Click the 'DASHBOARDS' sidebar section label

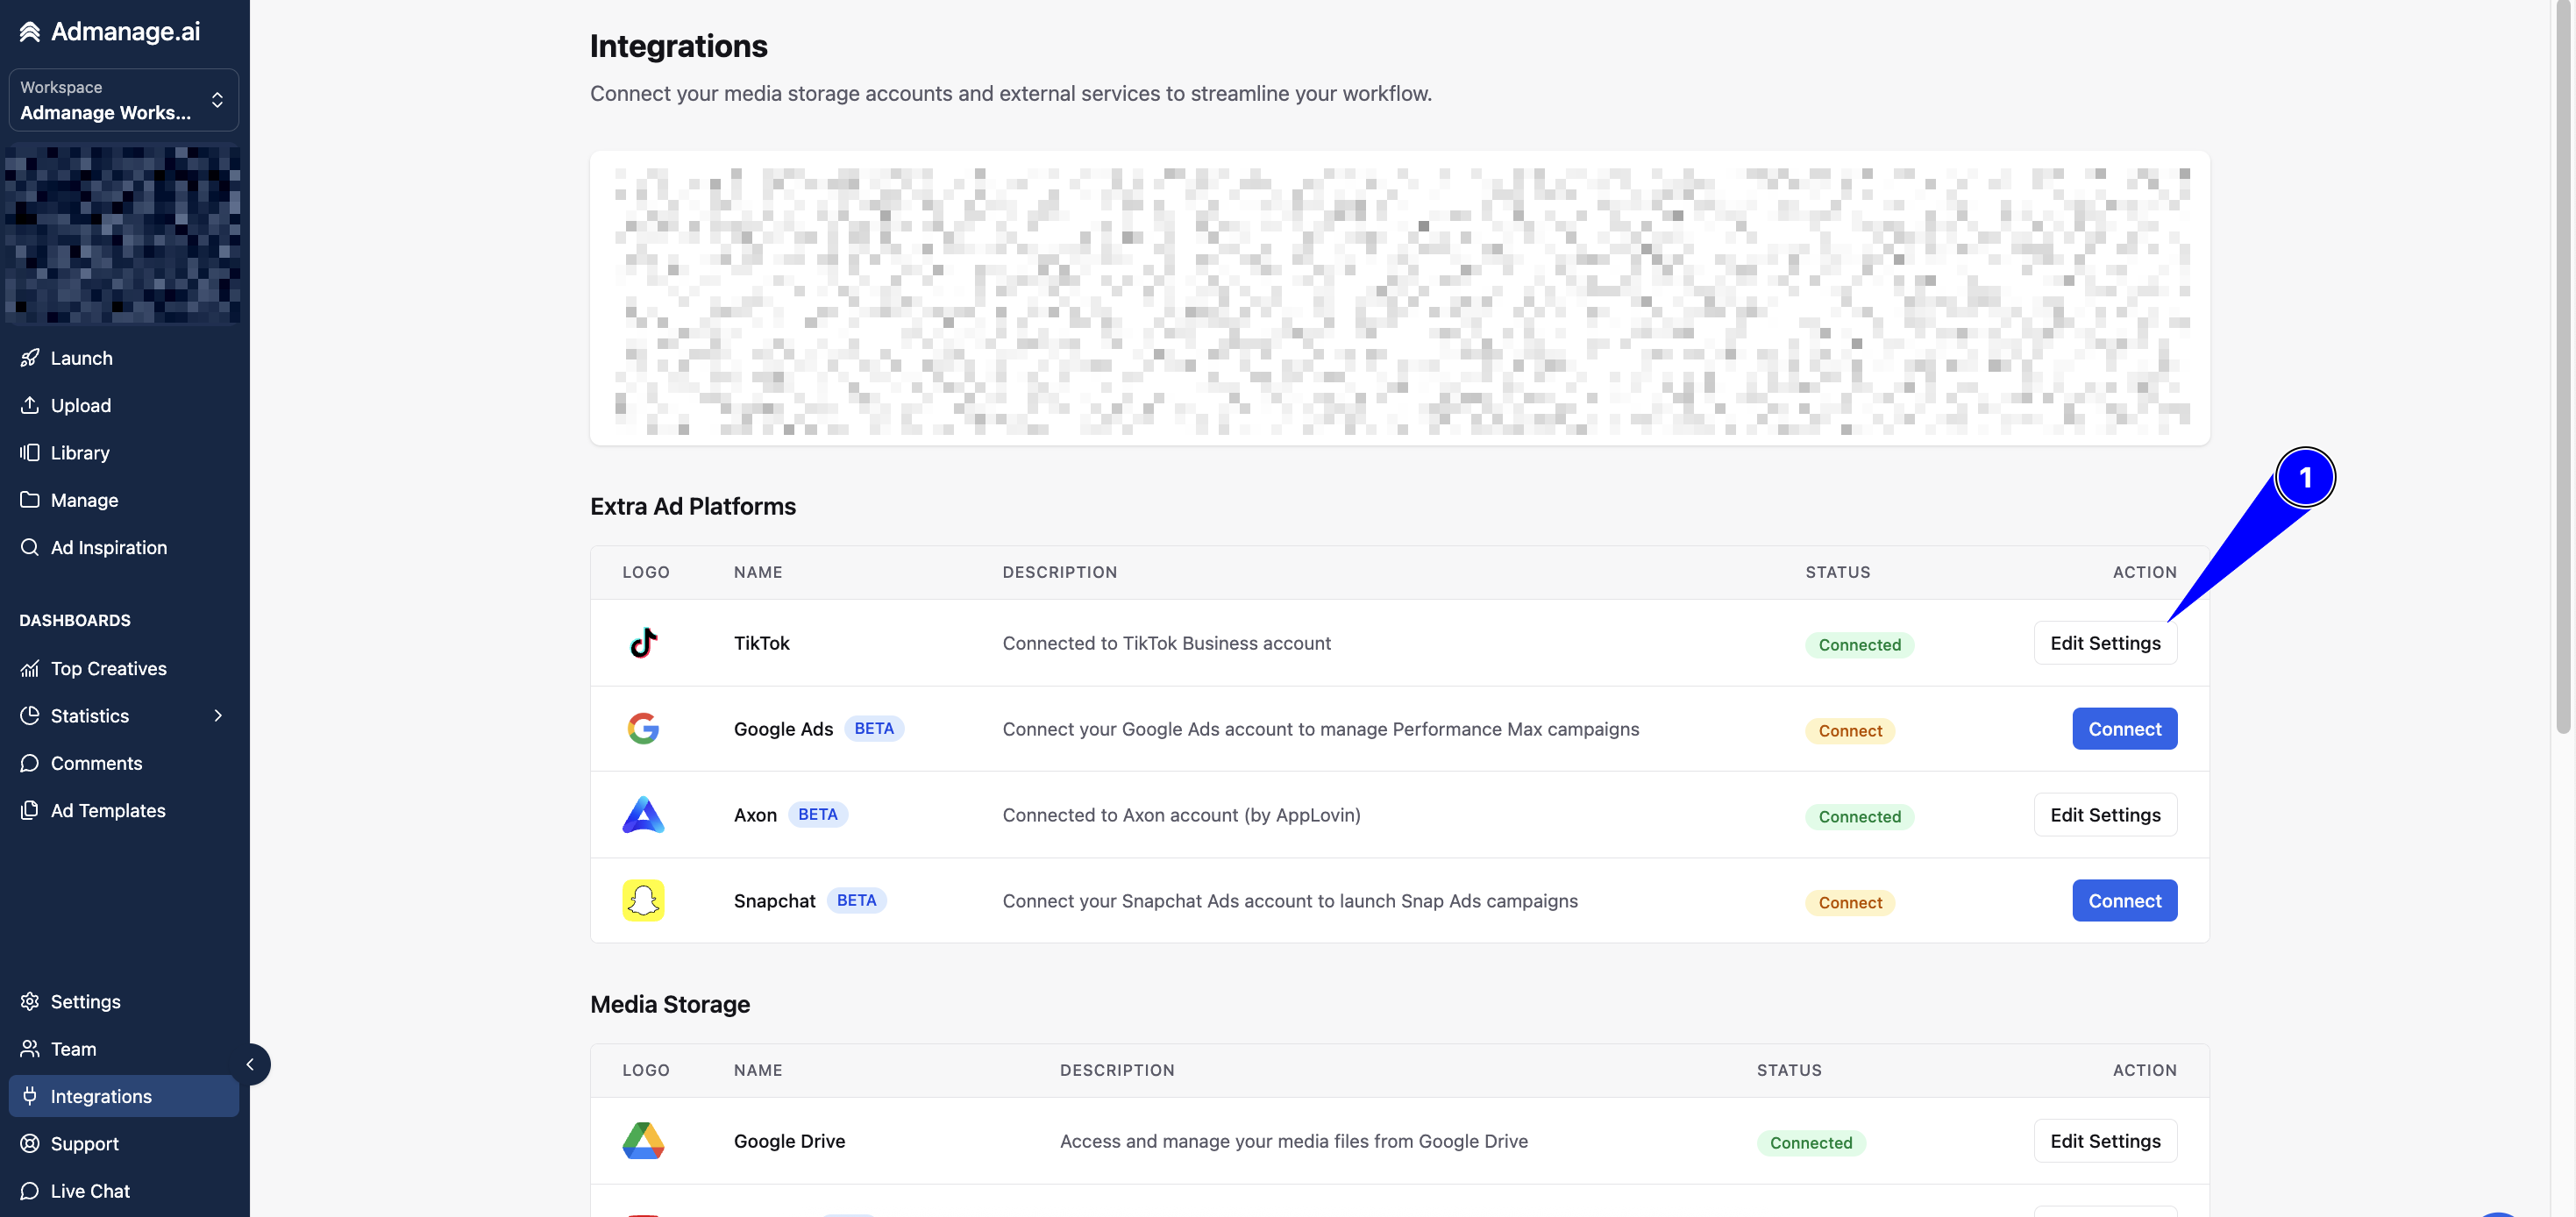point(75,620)
